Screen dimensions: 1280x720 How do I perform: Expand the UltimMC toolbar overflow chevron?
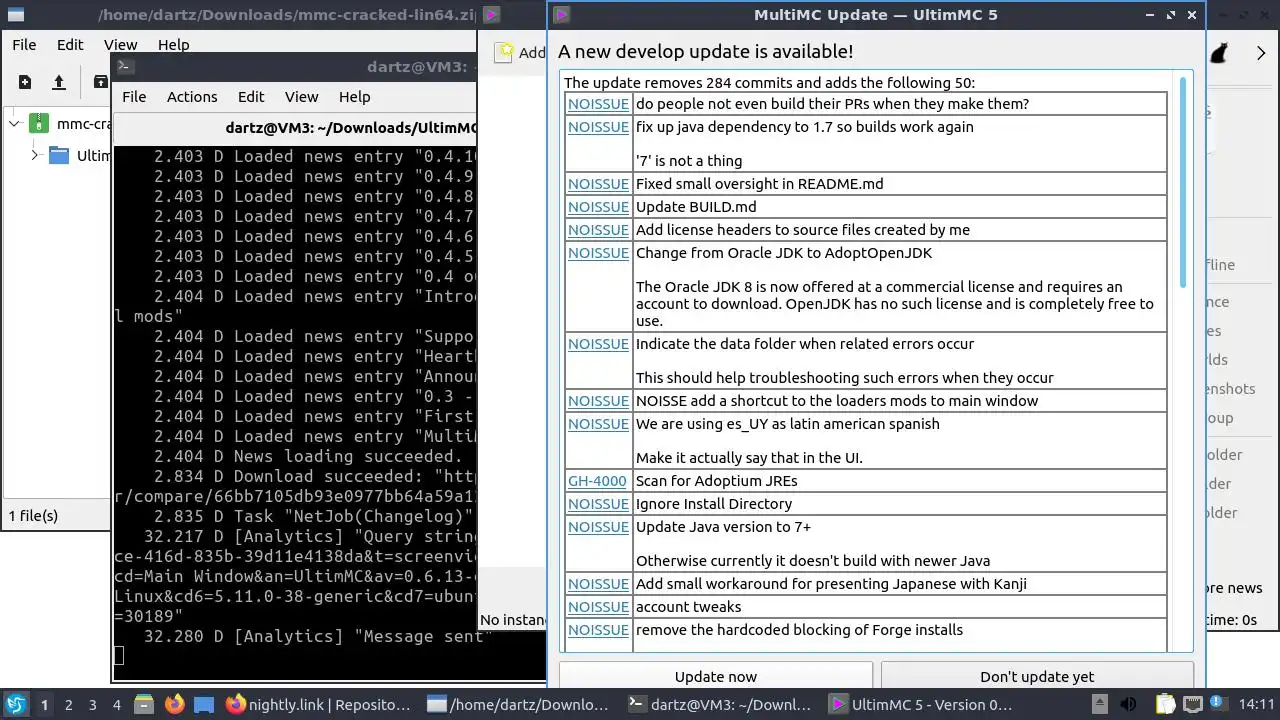[x=1261, y=53]
